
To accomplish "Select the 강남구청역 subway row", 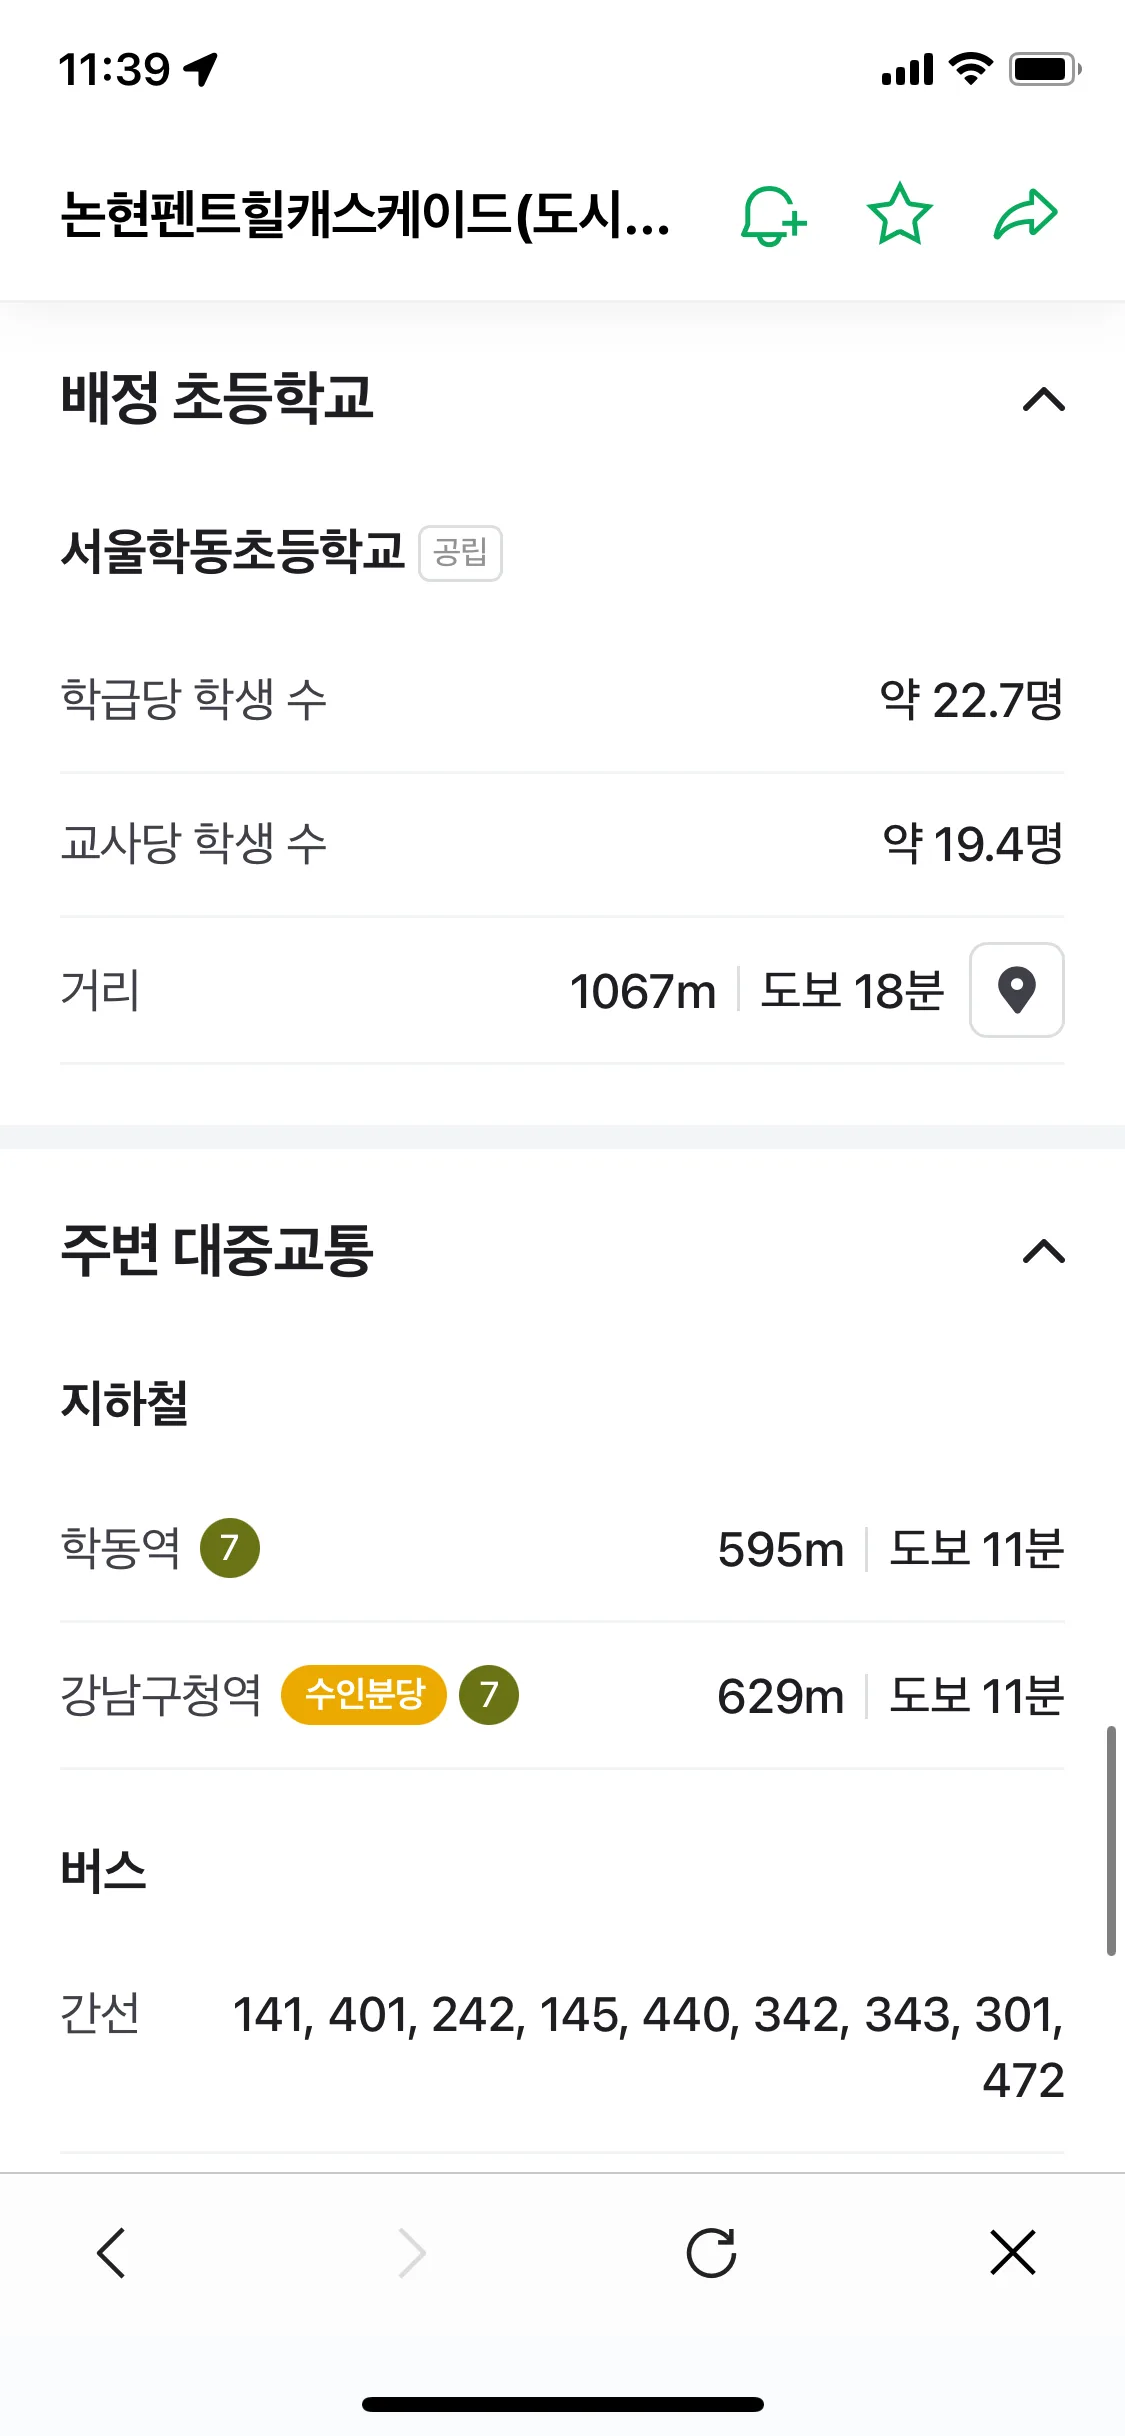I will pyautogui.click(x=562, y=1696).
